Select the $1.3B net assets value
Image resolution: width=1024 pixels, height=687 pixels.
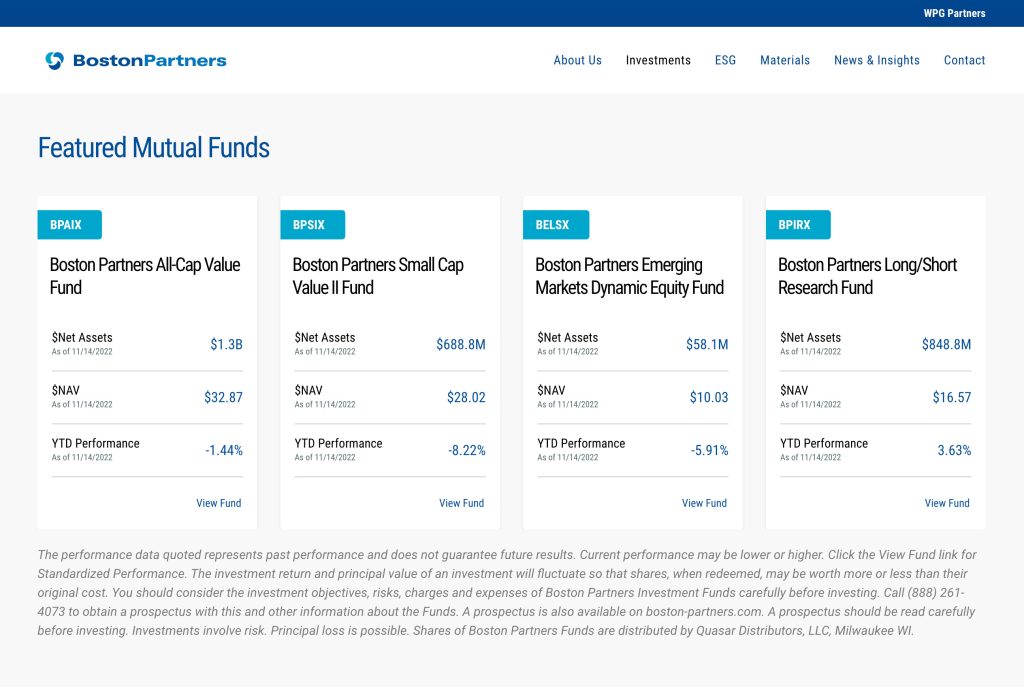tap(226, 344)
